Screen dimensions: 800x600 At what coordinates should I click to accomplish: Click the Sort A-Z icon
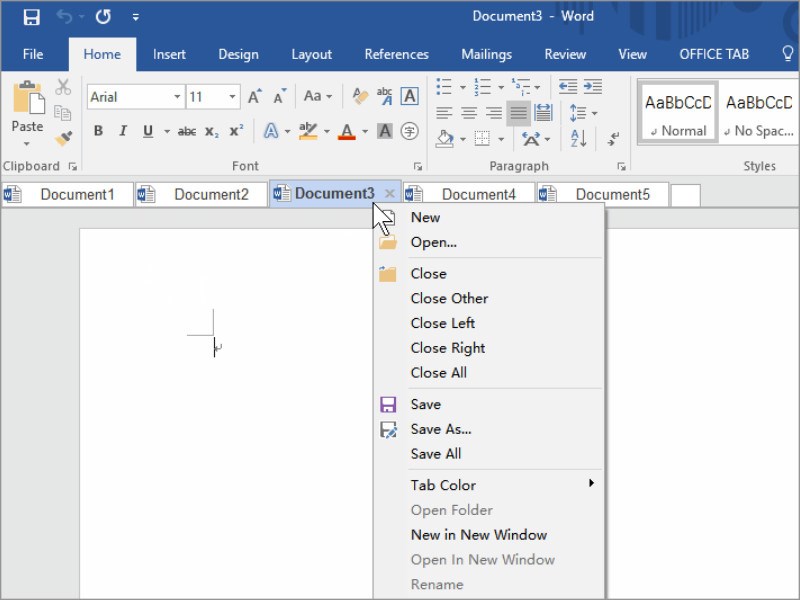click(x=578, y=139)
